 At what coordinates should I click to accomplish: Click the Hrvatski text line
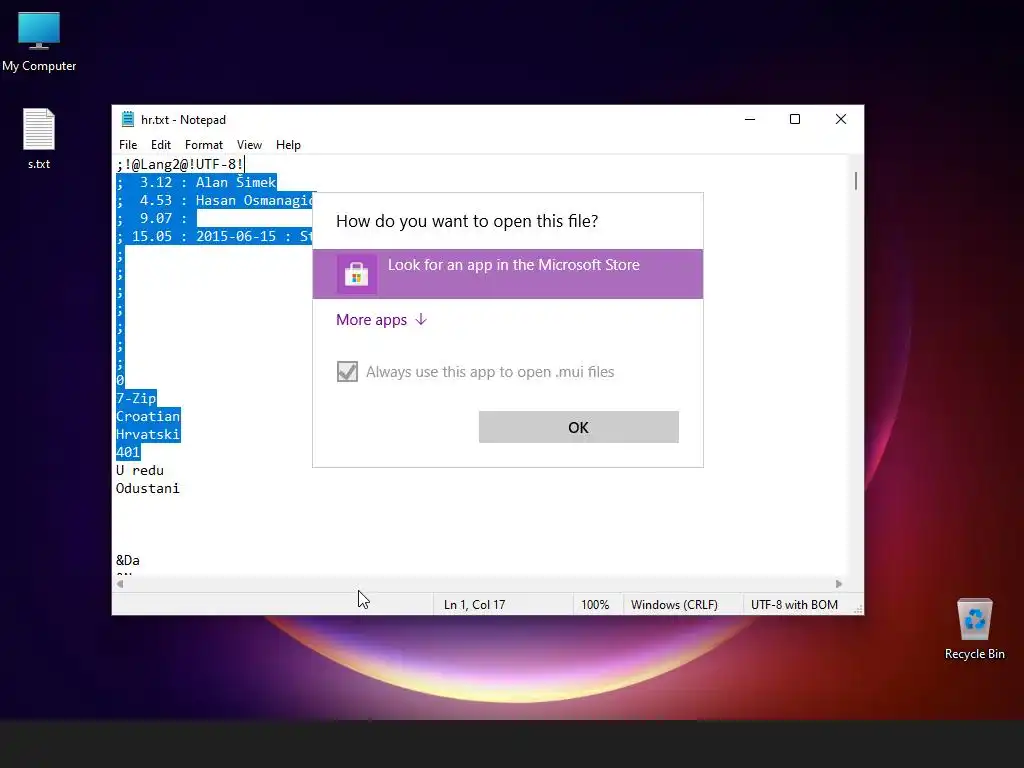click(148, 434)
